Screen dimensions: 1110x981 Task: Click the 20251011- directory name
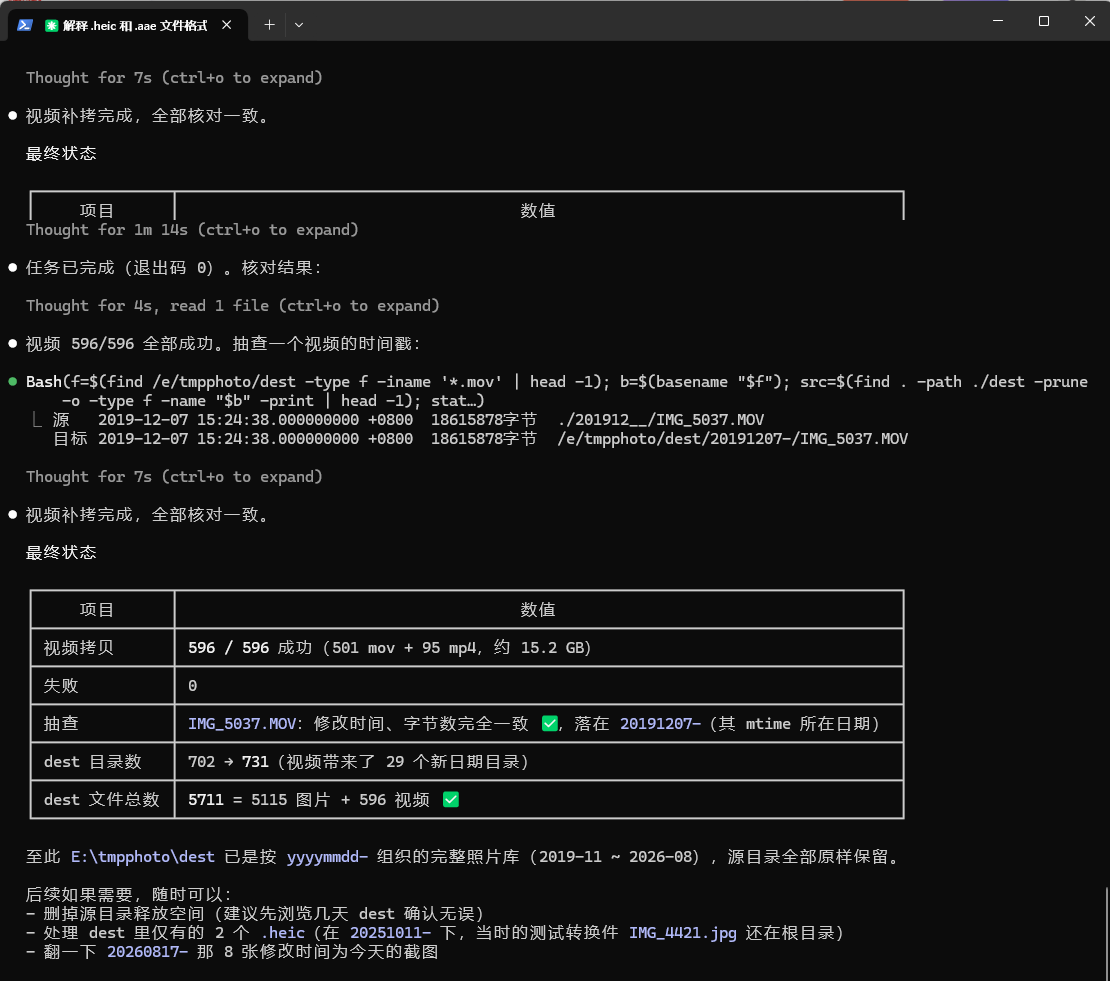pos(390,933)
